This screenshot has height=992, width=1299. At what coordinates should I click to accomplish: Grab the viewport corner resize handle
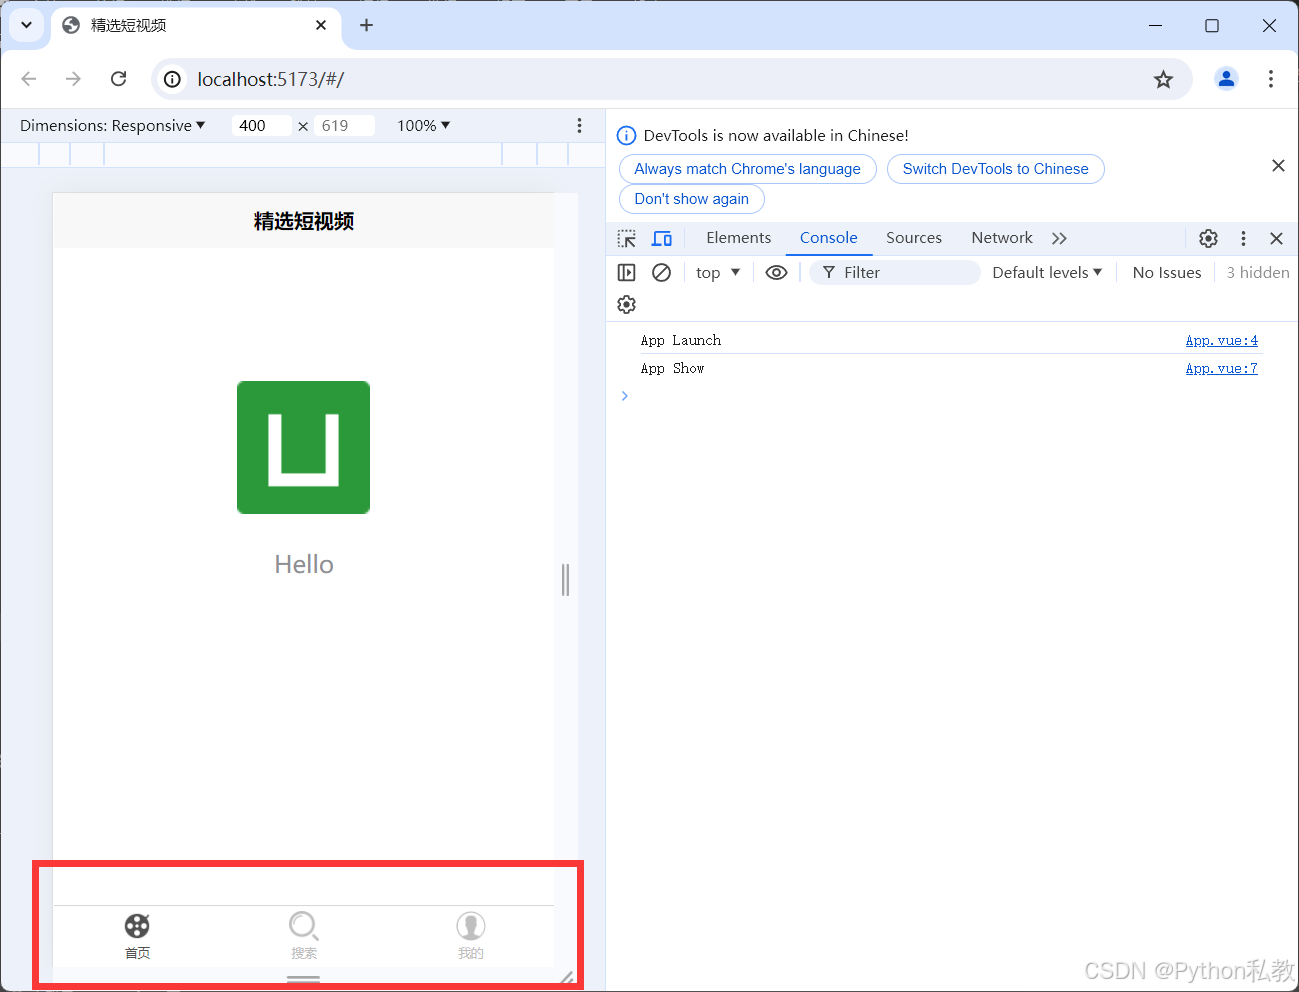[x=566, y=978]
